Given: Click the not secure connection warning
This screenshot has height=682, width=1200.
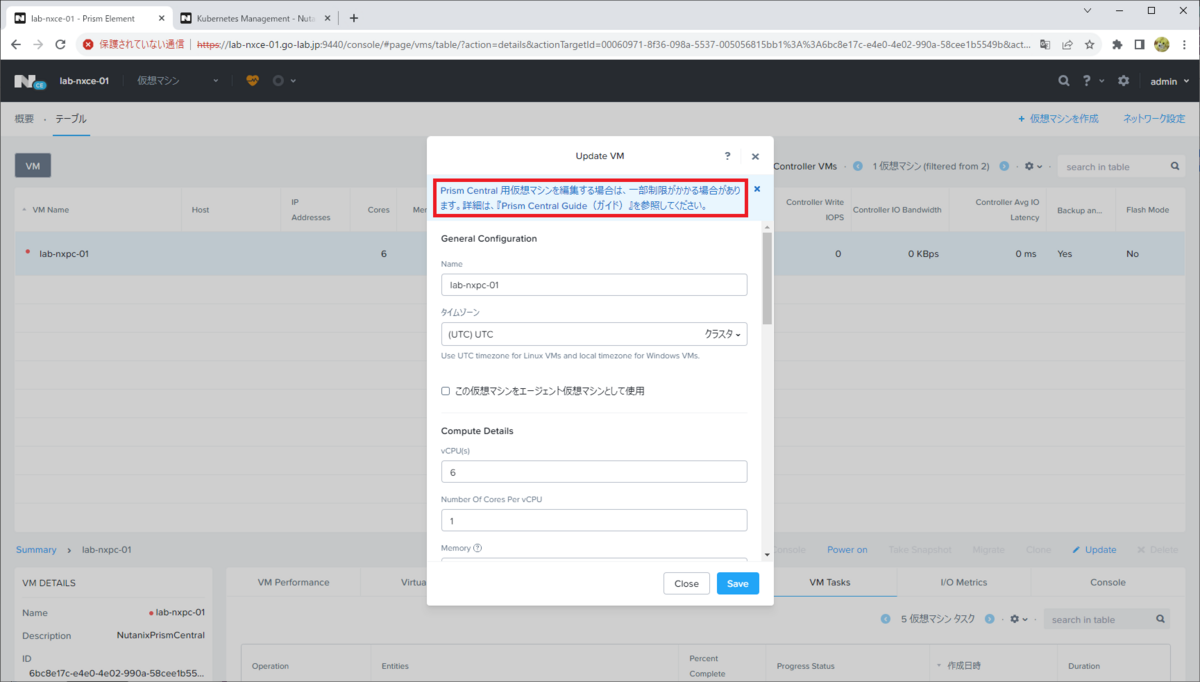Looking at the screenshot, I should point(133,44).
